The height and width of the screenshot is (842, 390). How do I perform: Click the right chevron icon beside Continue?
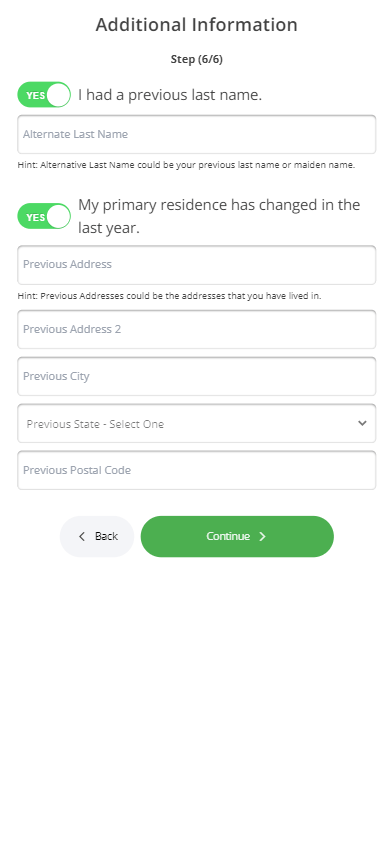[x=262, y=536]
